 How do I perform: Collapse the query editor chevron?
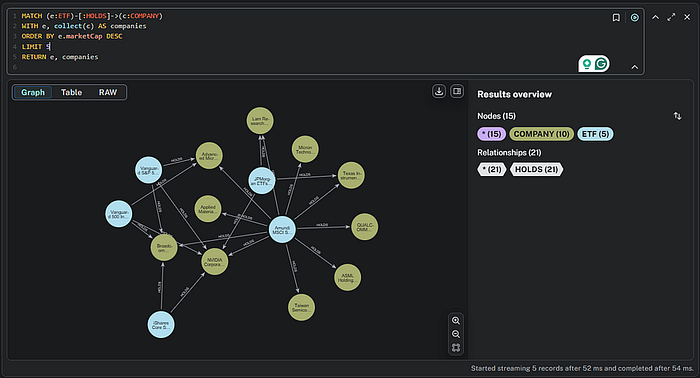634,67
